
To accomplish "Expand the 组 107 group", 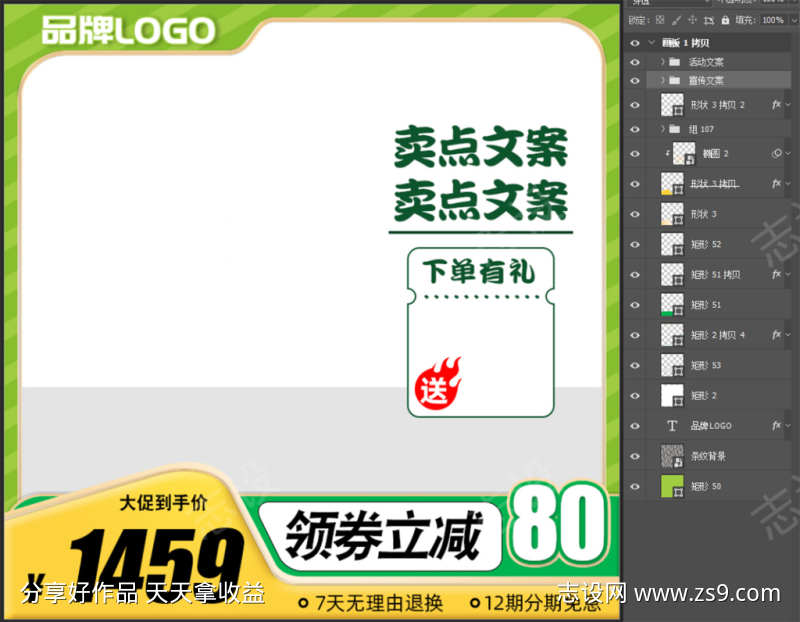I will [662, 129].
